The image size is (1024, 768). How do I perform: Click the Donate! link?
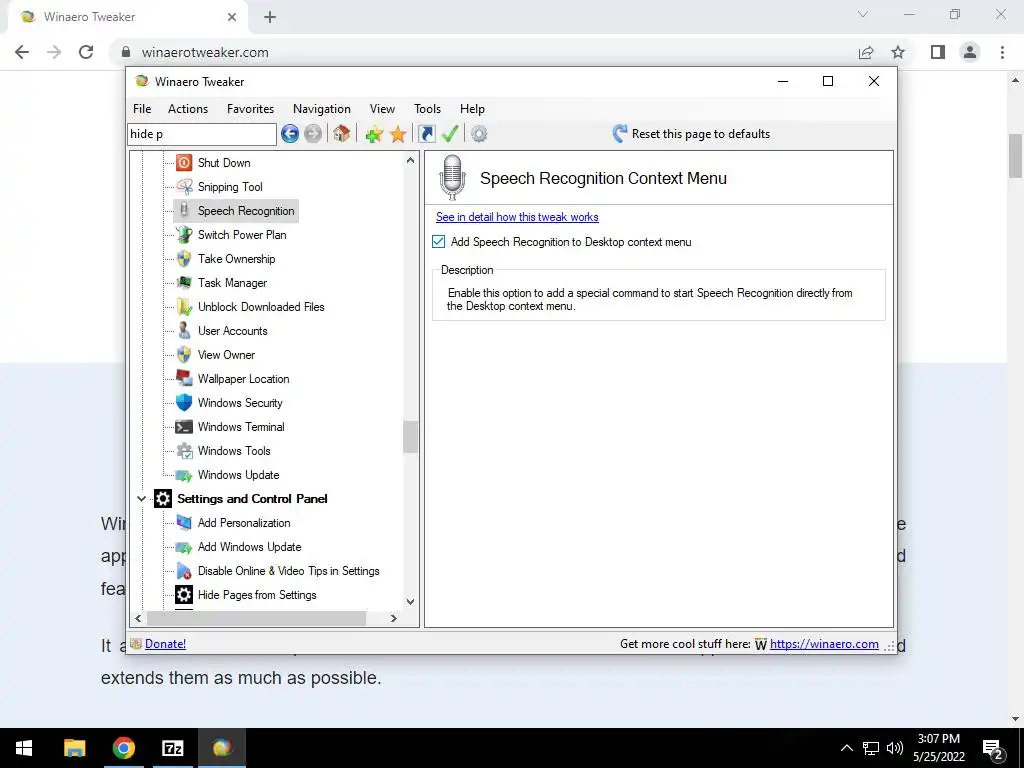point(165,644)
